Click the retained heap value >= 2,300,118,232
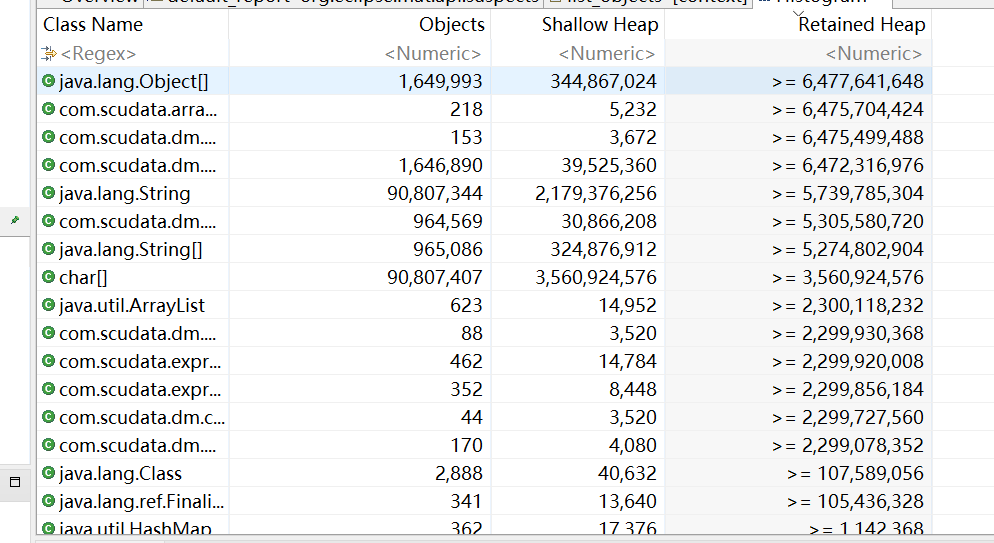This screenshot has height=543, width=994. 848,305
